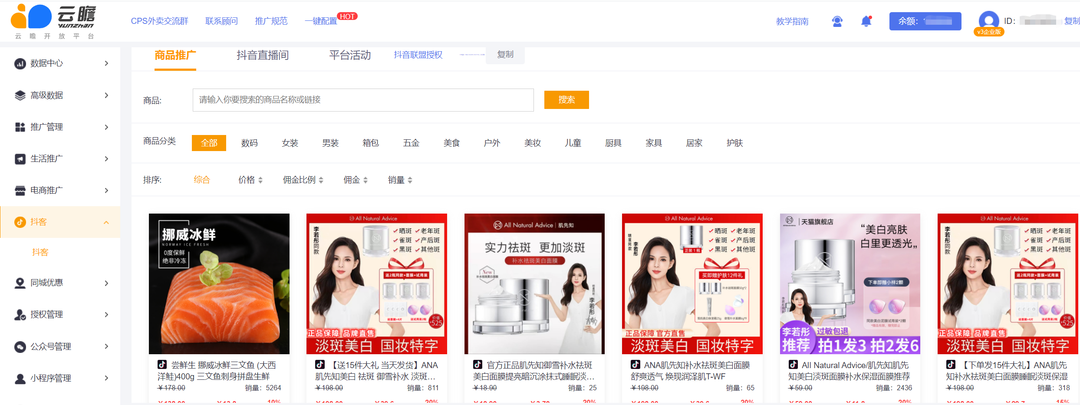Open the 一键配置 link
The height and width of the screenshot is (405, 1080).
(x=321, y=21)
